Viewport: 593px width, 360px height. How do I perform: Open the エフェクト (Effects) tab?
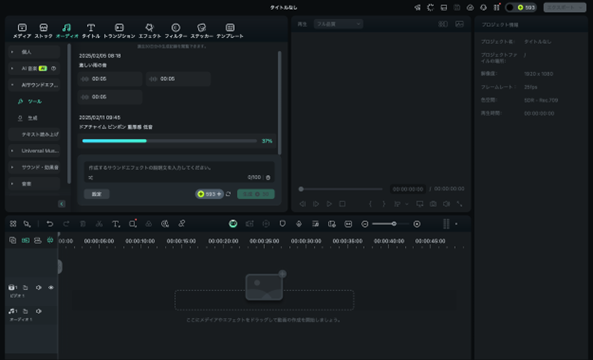[x=149, y=31]
